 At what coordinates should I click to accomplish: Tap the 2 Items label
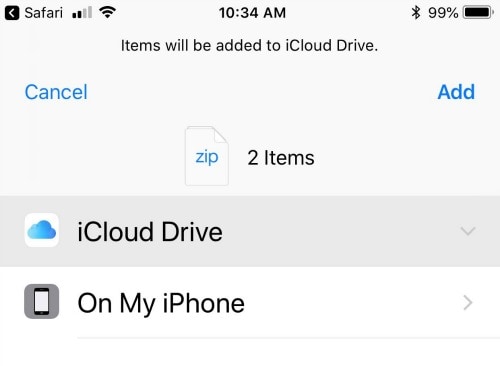pyautogui.click(x=281, y=158)
